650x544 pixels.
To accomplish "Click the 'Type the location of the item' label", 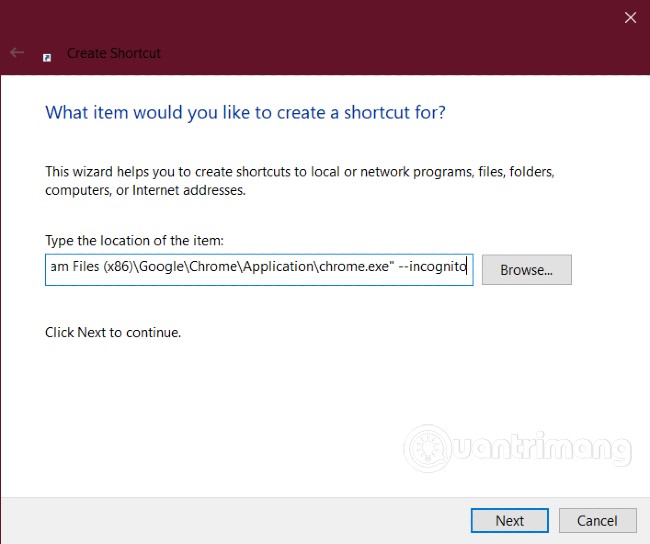I will tap(134, 240).
